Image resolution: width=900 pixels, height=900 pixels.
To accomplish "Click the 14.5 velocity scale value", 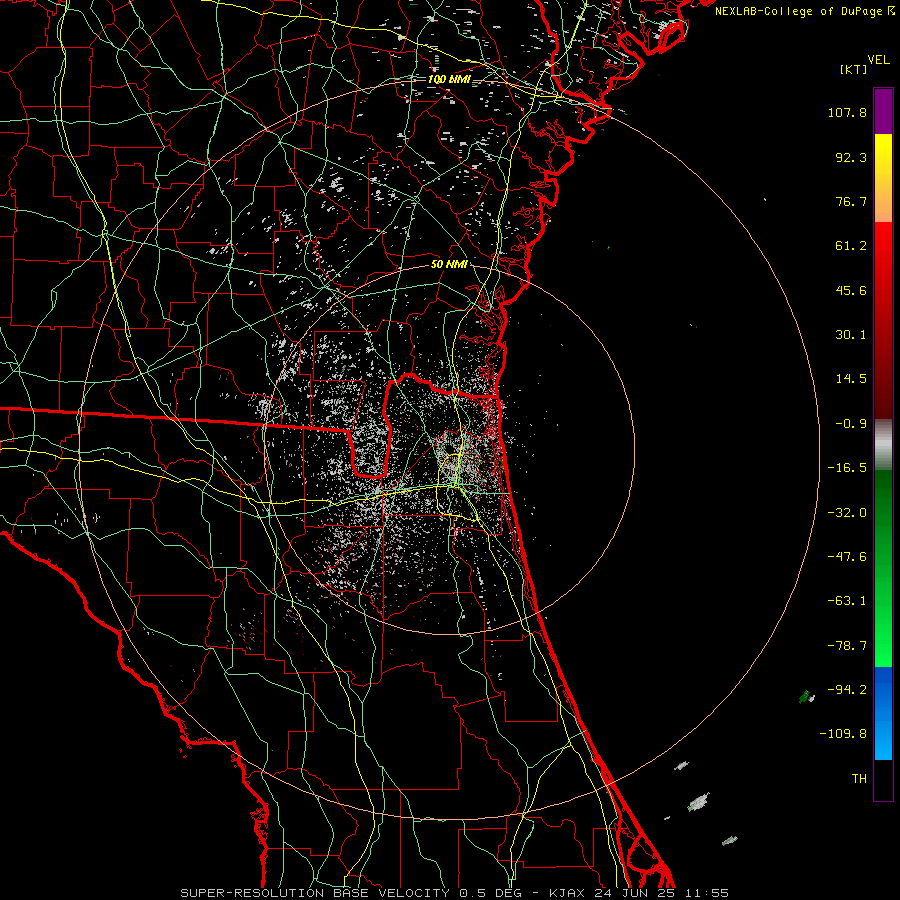I will point(851,379).
